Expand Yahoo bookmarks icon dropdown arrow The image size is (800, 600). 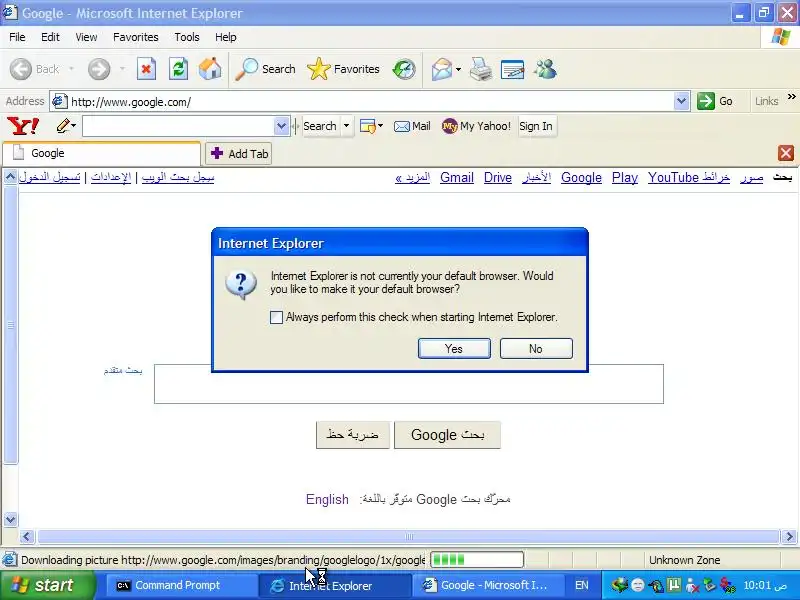[x=381, y=126]
